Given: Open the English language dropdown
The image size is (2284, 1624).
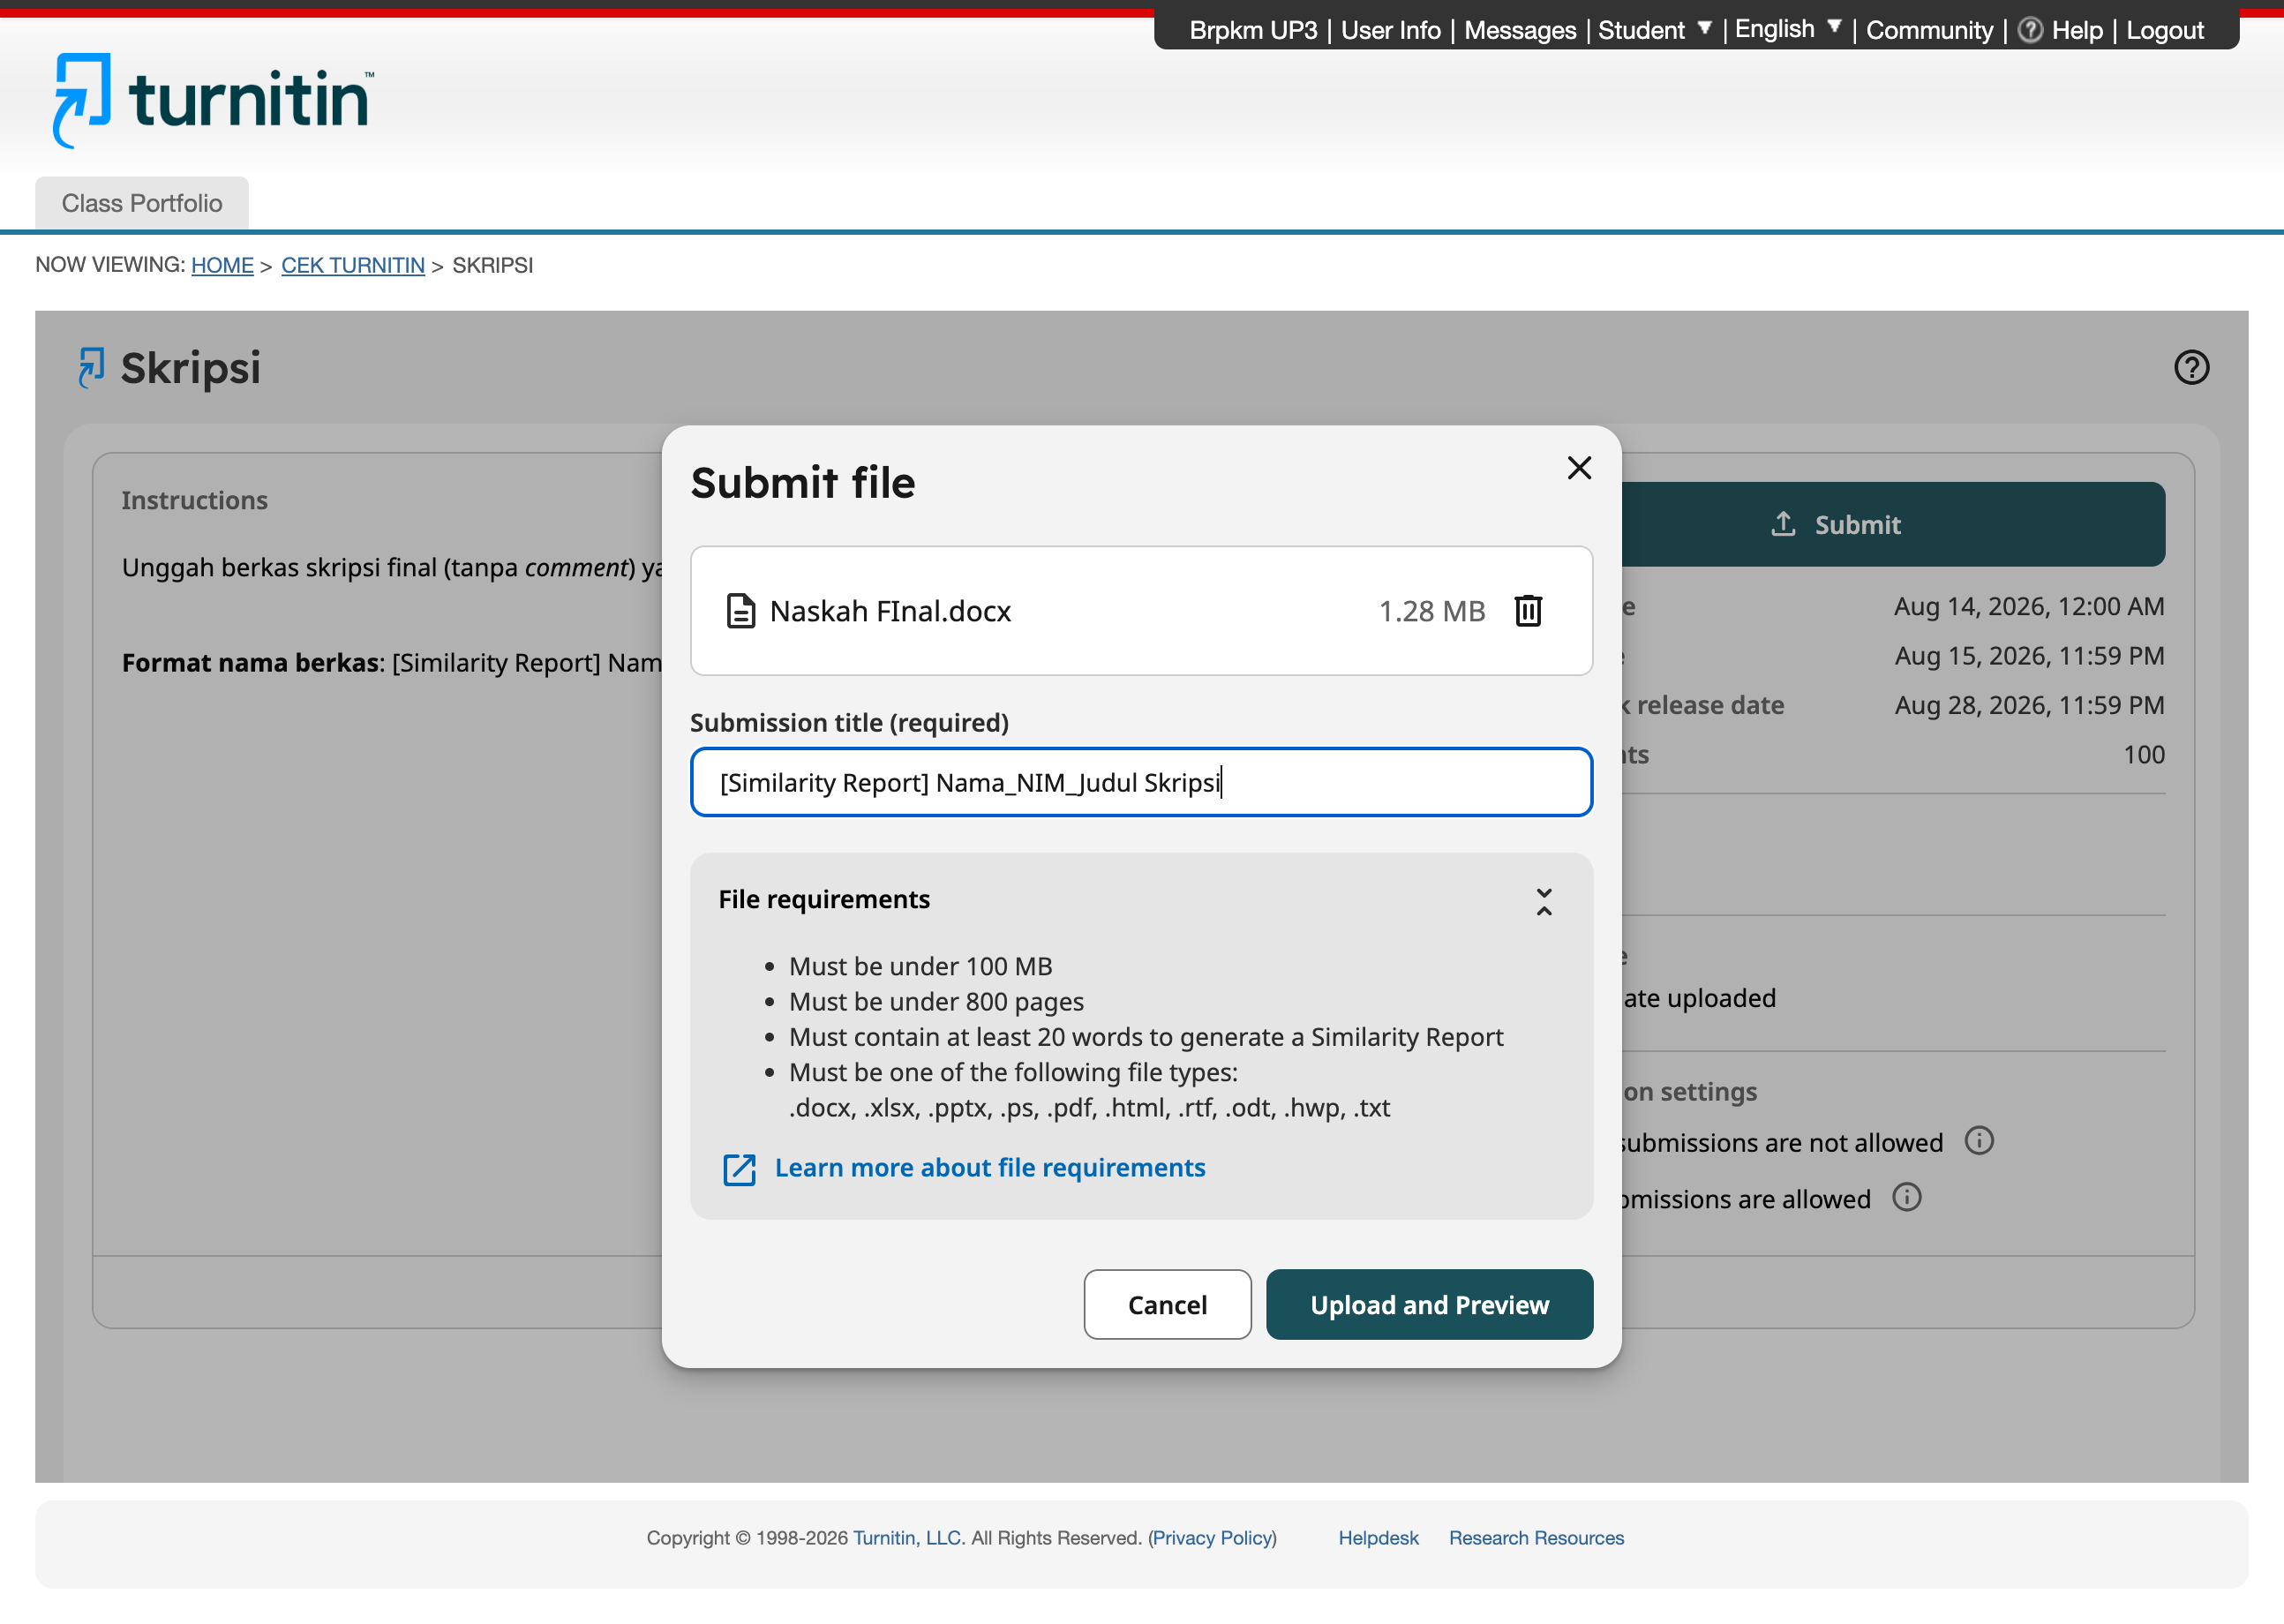Looking at the screenshot, I should [x=1787, y=29].
